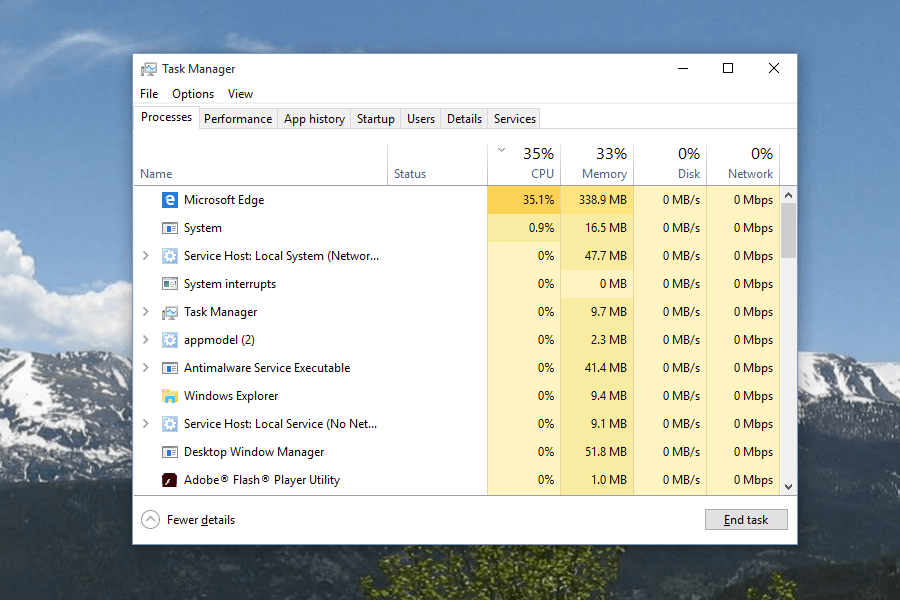Expand Antimalware Service Executable group
Viewport: 900px width, 600px height.
tap(146, 367)
